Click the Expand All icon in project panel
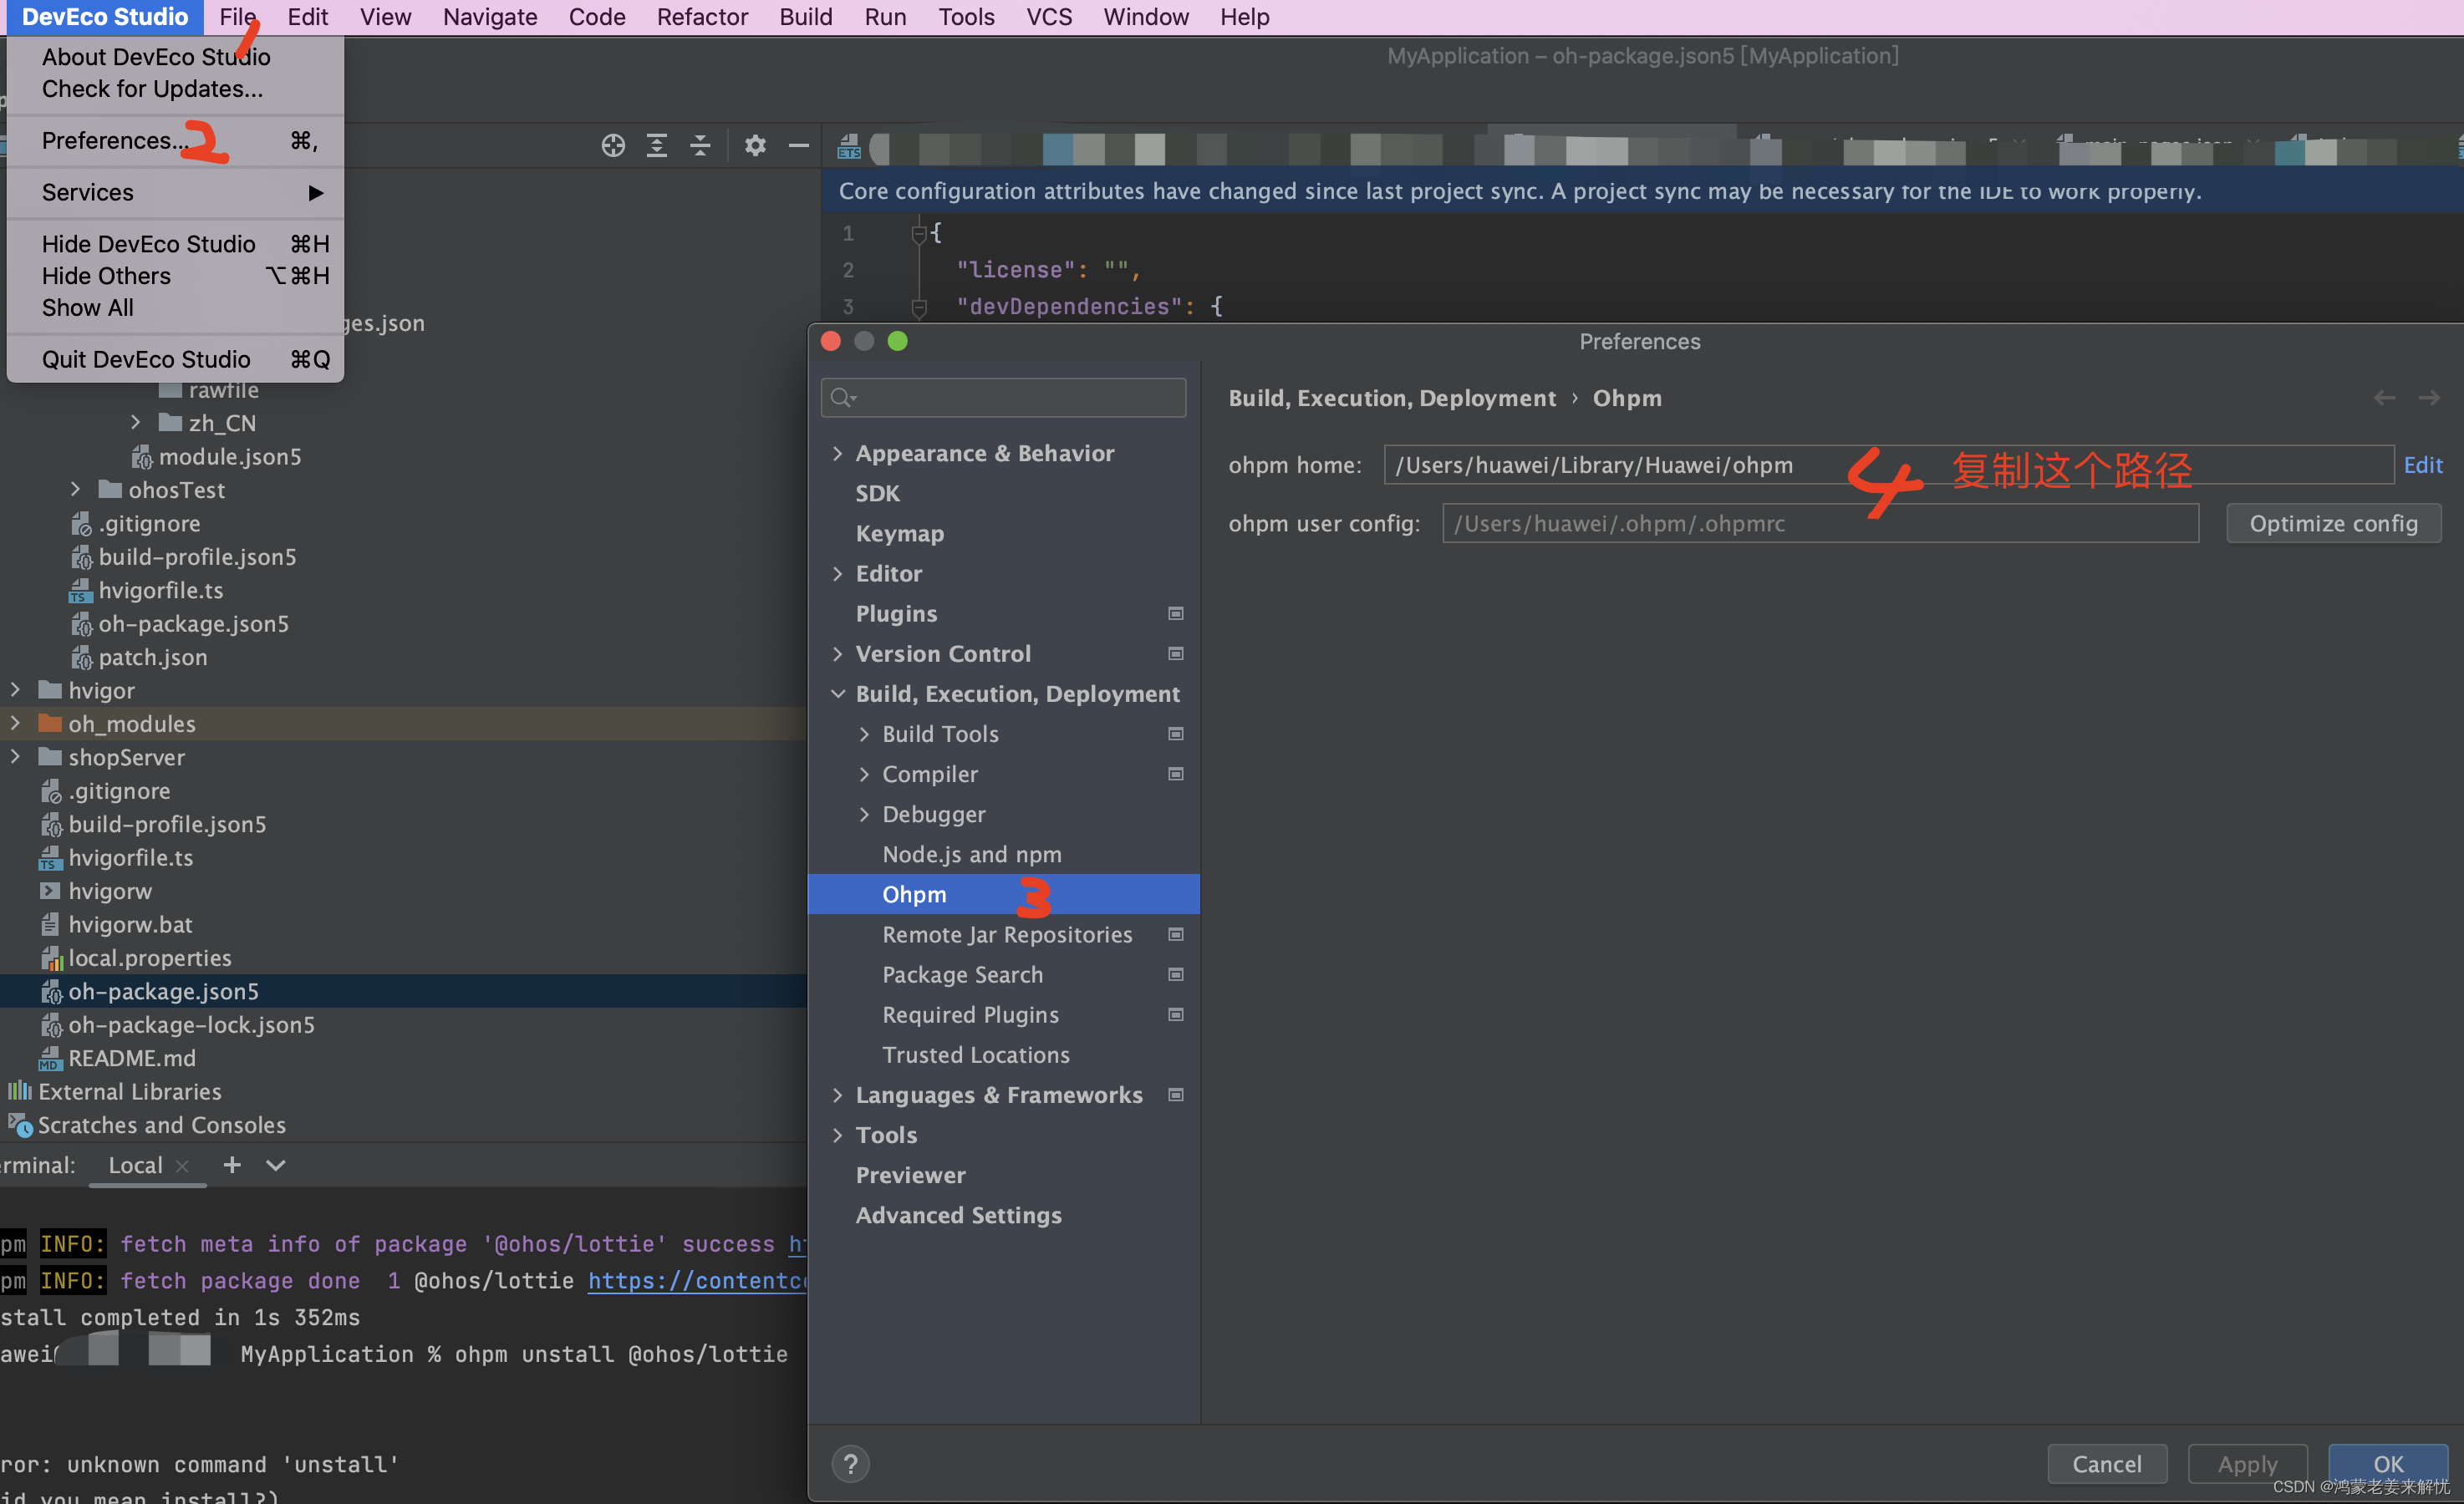The width and height of the screenshot is (2464, 1504). [656, 146]
